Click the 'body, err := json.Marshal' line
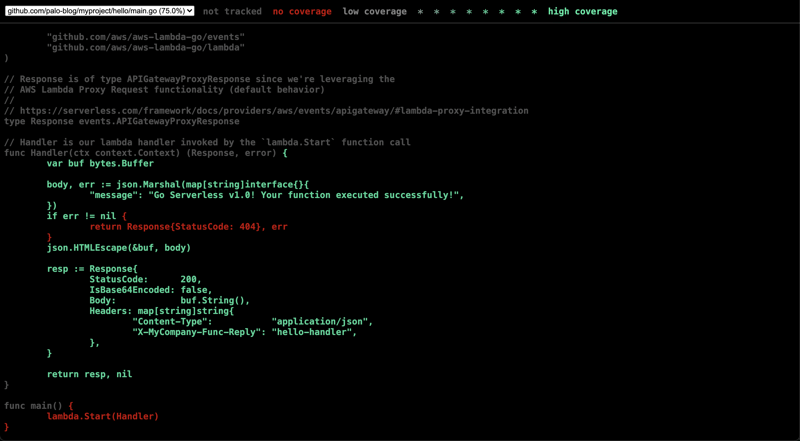 (178, 184)
